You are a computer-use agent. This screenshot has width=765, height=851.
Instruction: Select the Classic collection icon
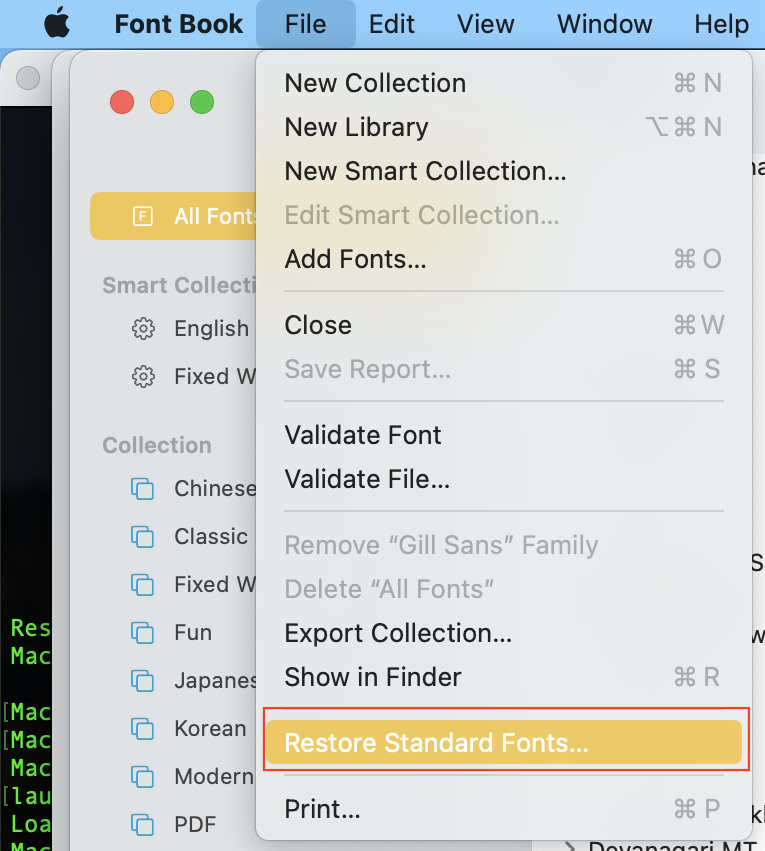pos(143,537)
